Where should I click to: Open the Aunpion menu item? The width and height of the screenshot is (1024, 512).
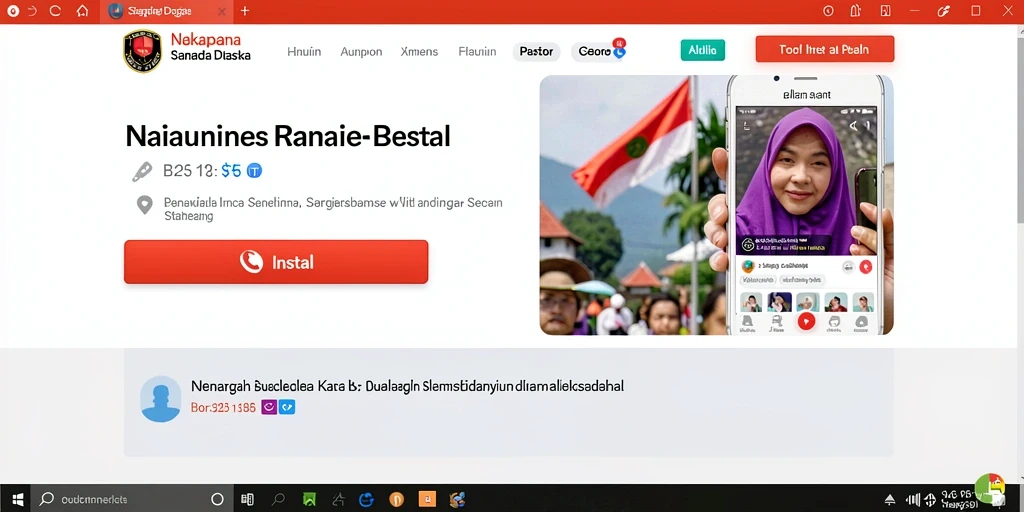click(361, 52)
